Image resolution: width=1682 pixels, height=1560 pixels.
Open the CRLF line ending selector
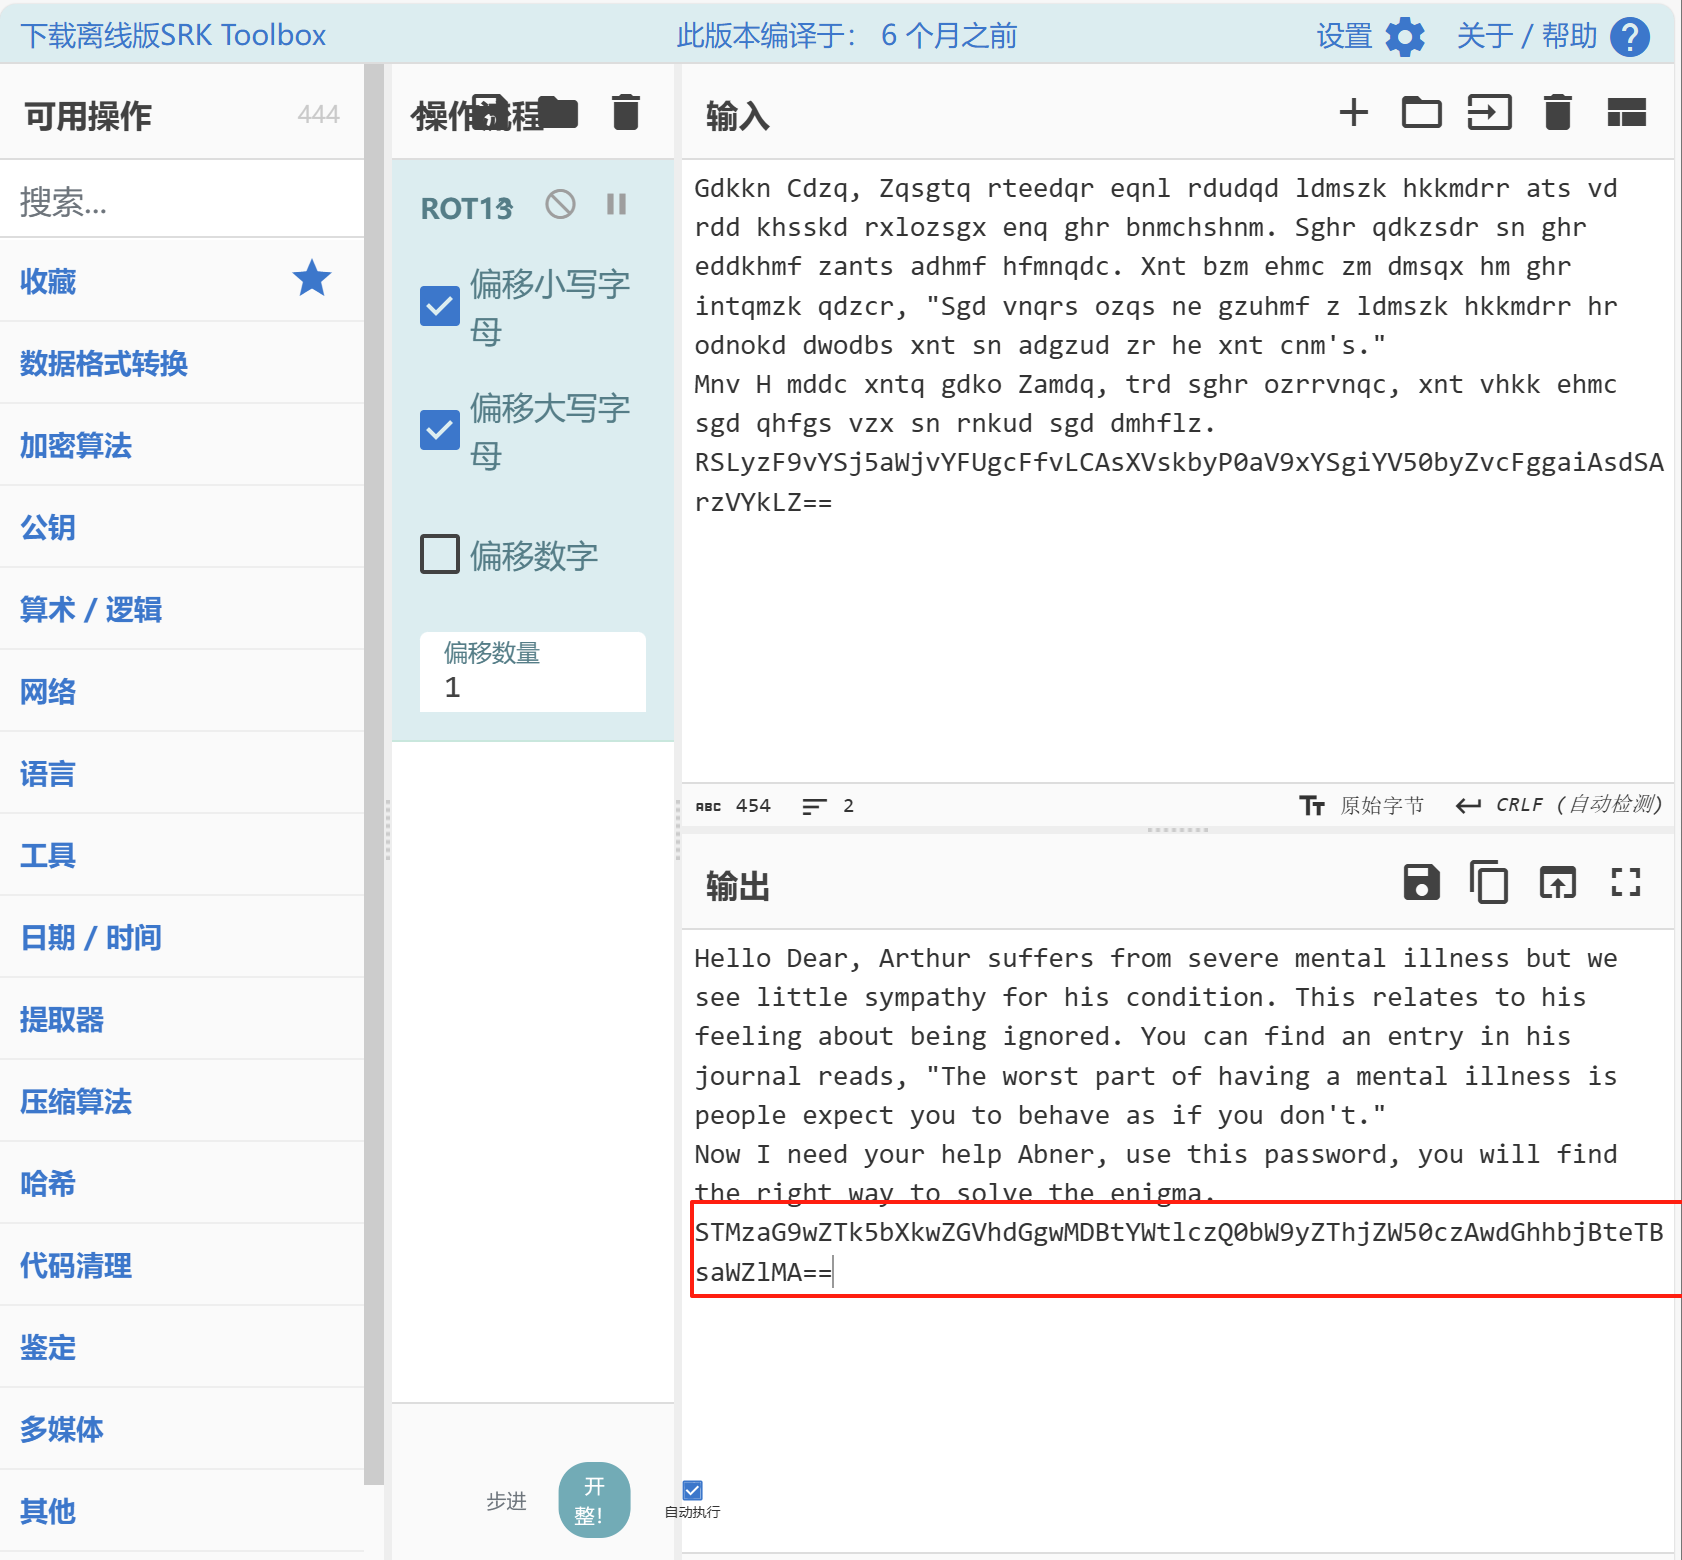click(1559, 805)
